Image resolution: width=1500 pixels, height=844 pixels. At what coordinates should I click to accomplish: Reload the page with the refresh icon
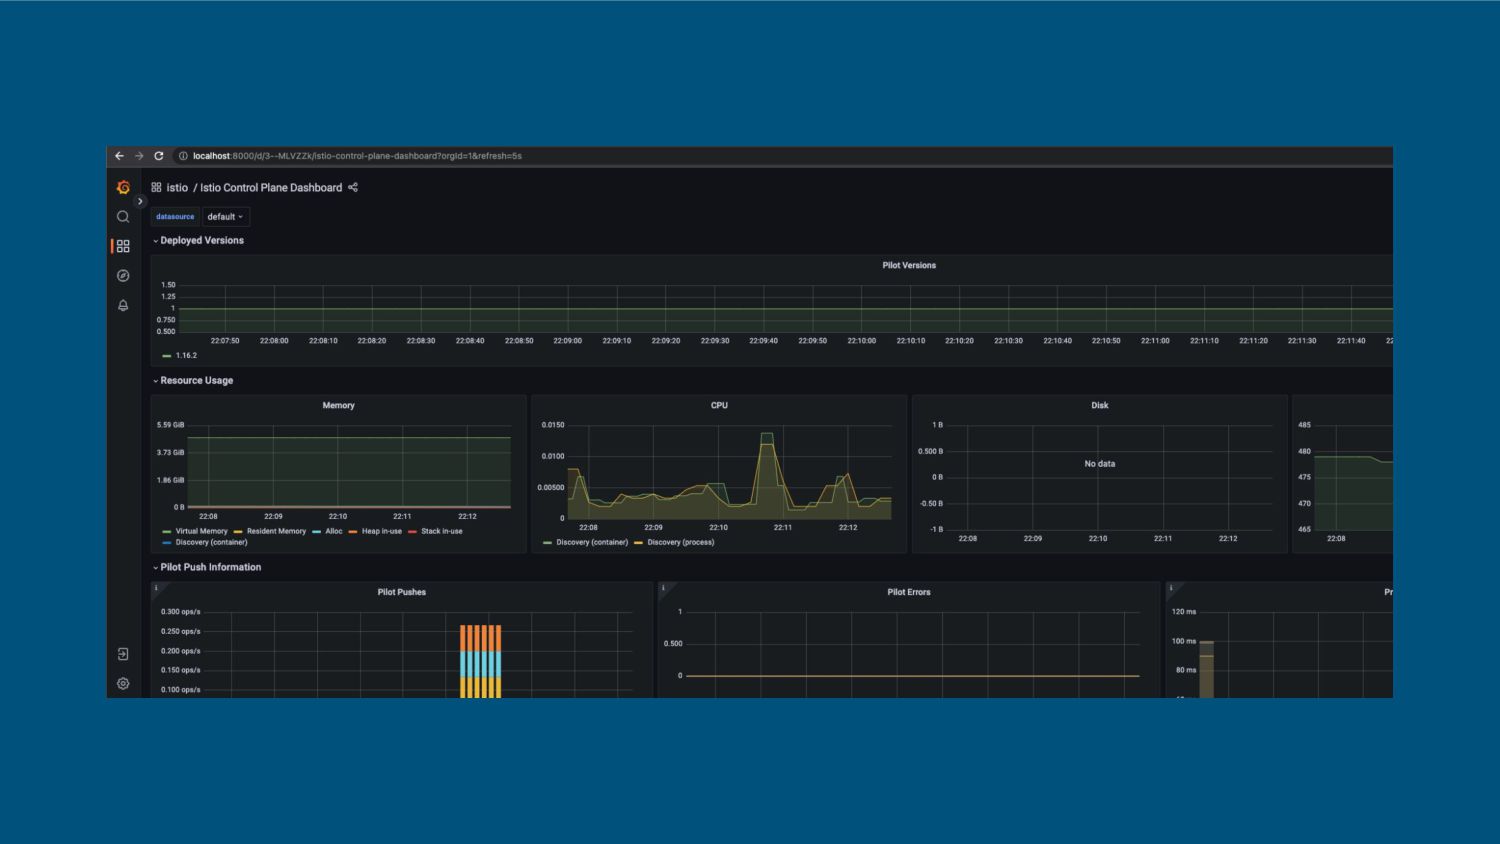(x=158, y=156)
